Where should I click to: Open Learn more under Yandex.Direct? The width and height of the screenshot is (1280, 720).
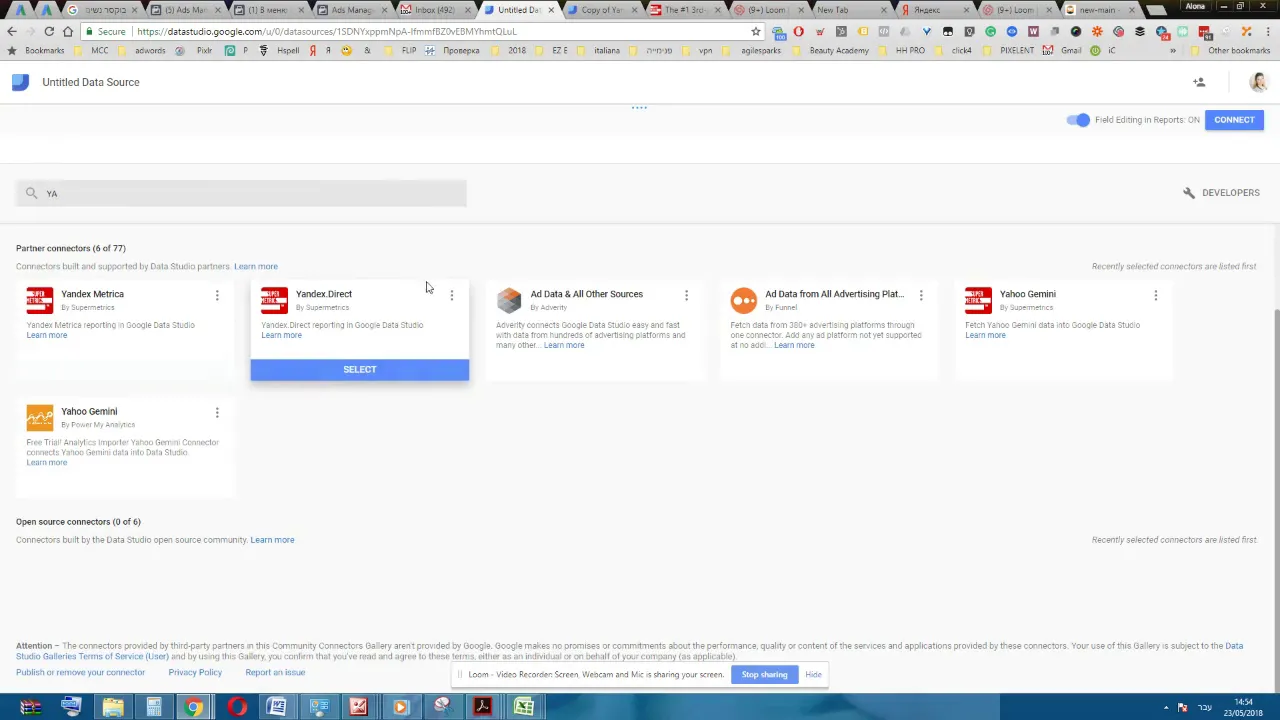coord(281,335)
